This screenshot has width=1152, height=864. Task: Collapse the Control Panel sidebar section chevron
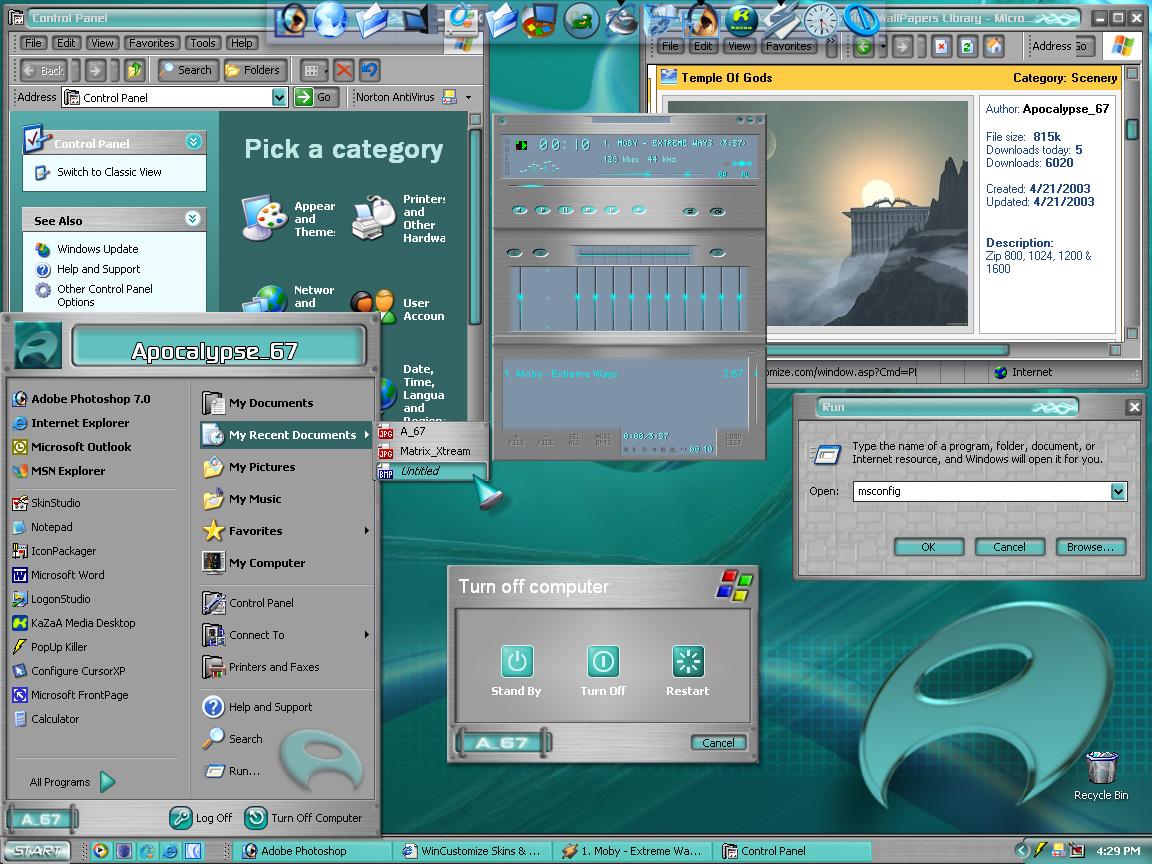[193, 142]
